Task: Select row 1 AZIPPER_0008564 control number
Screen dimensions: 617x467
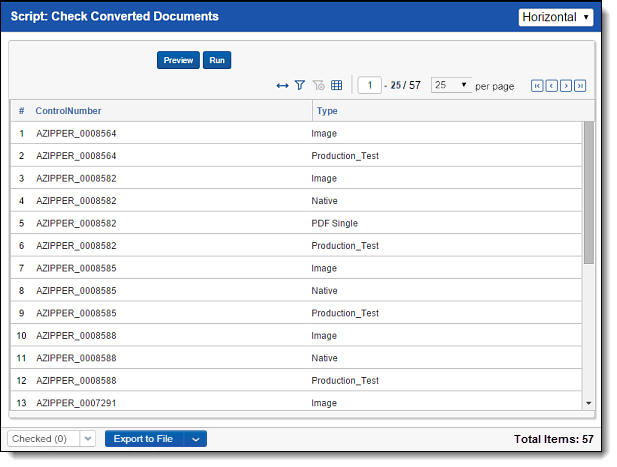Action: coord(76,133)
